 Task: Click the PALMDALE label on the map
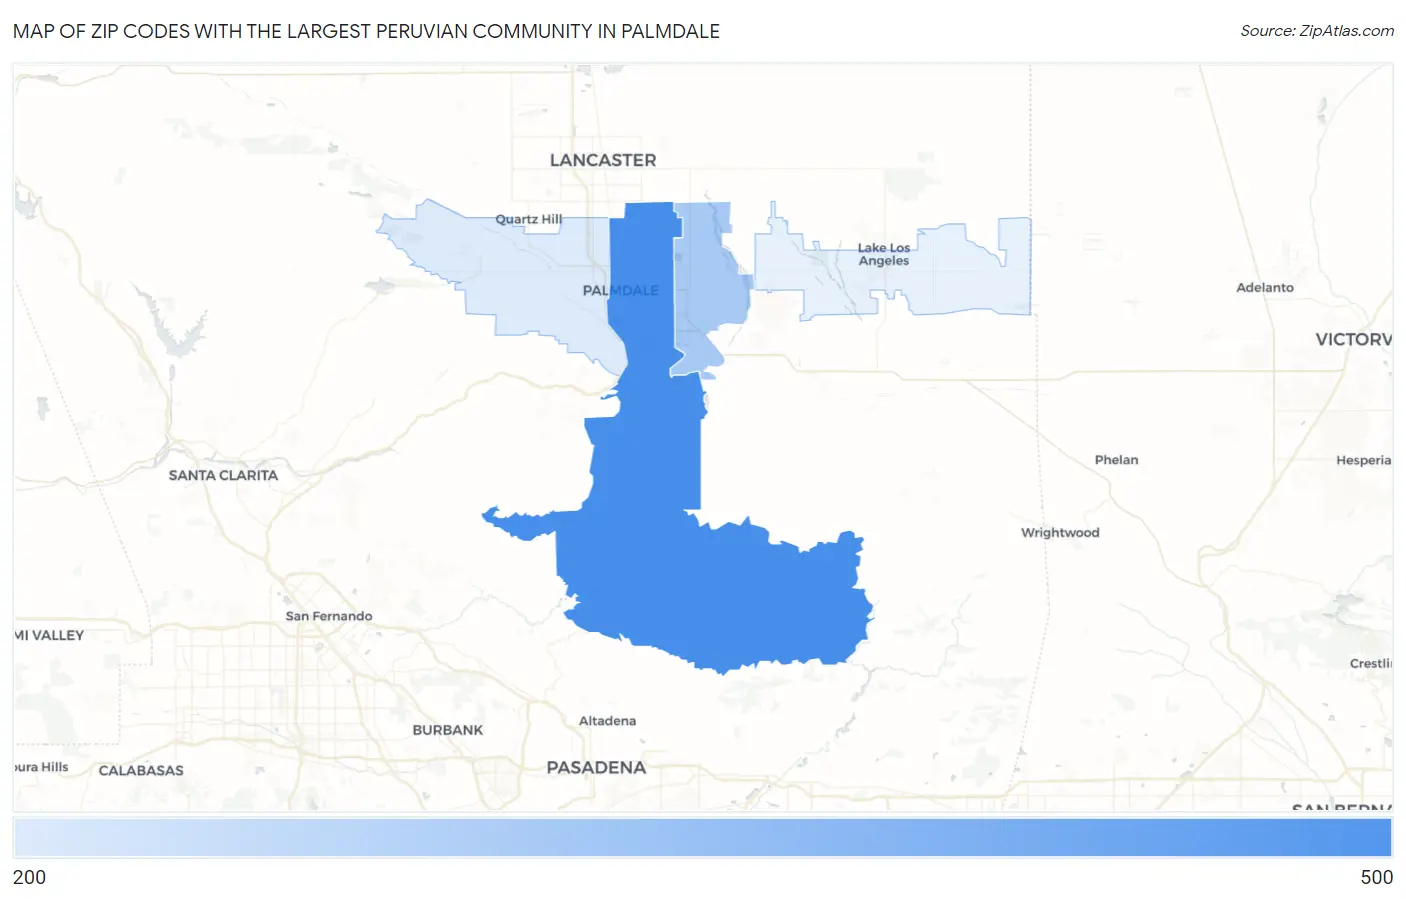tap(620, 290)
